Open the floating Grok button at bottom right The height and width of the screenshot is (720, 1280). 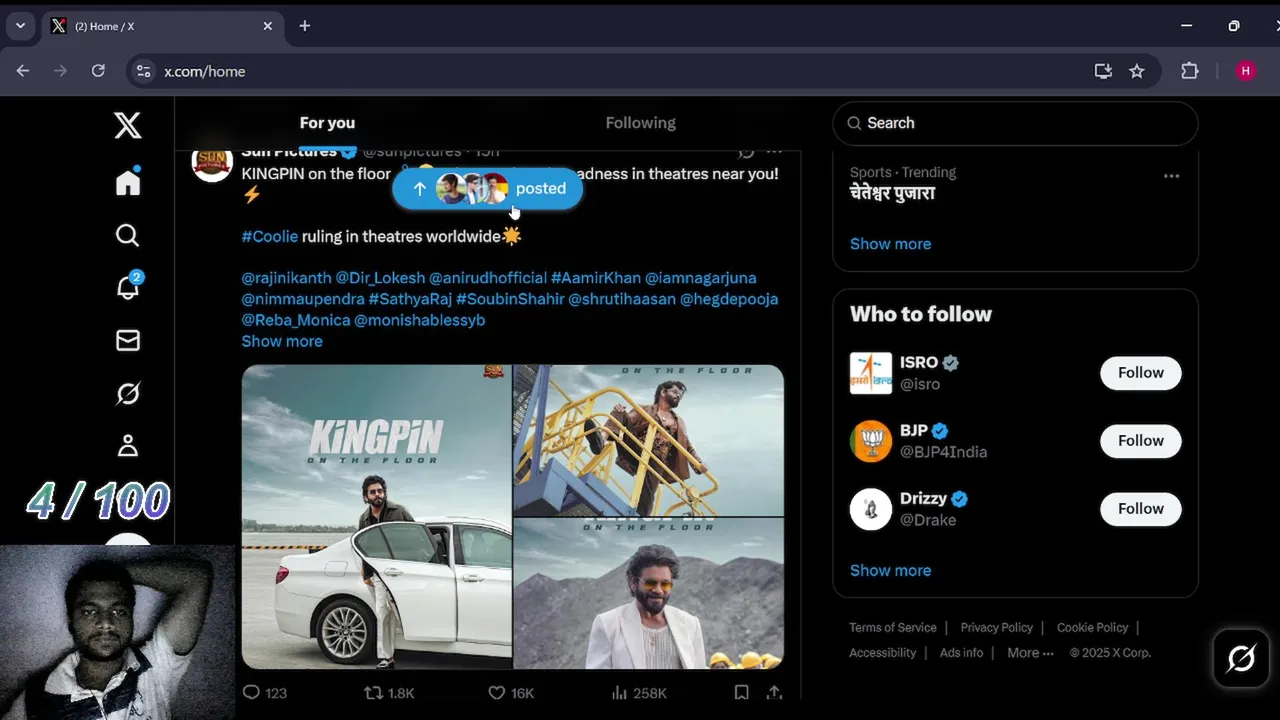tap(1241, 659)
